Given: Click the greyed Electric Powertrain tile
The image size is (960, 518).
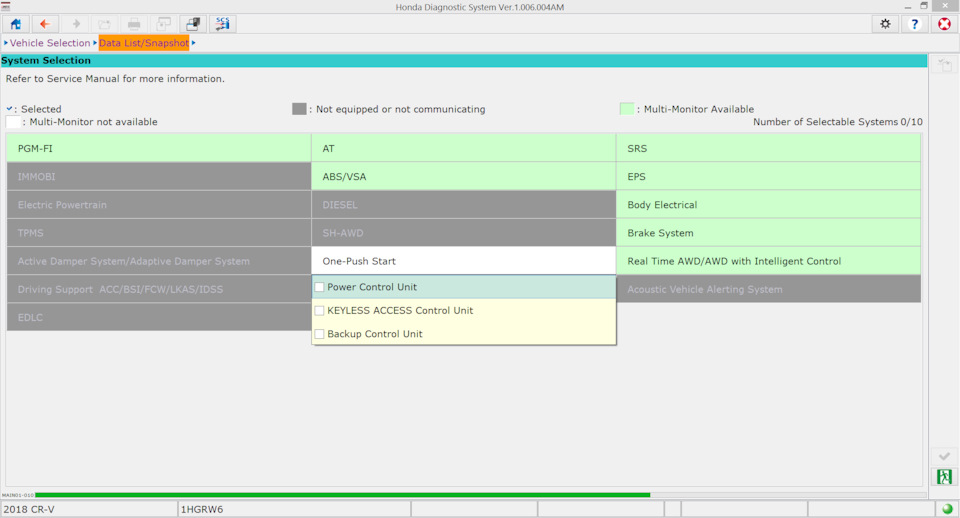Looking at the screenshot, I should (x=159, y=205).
